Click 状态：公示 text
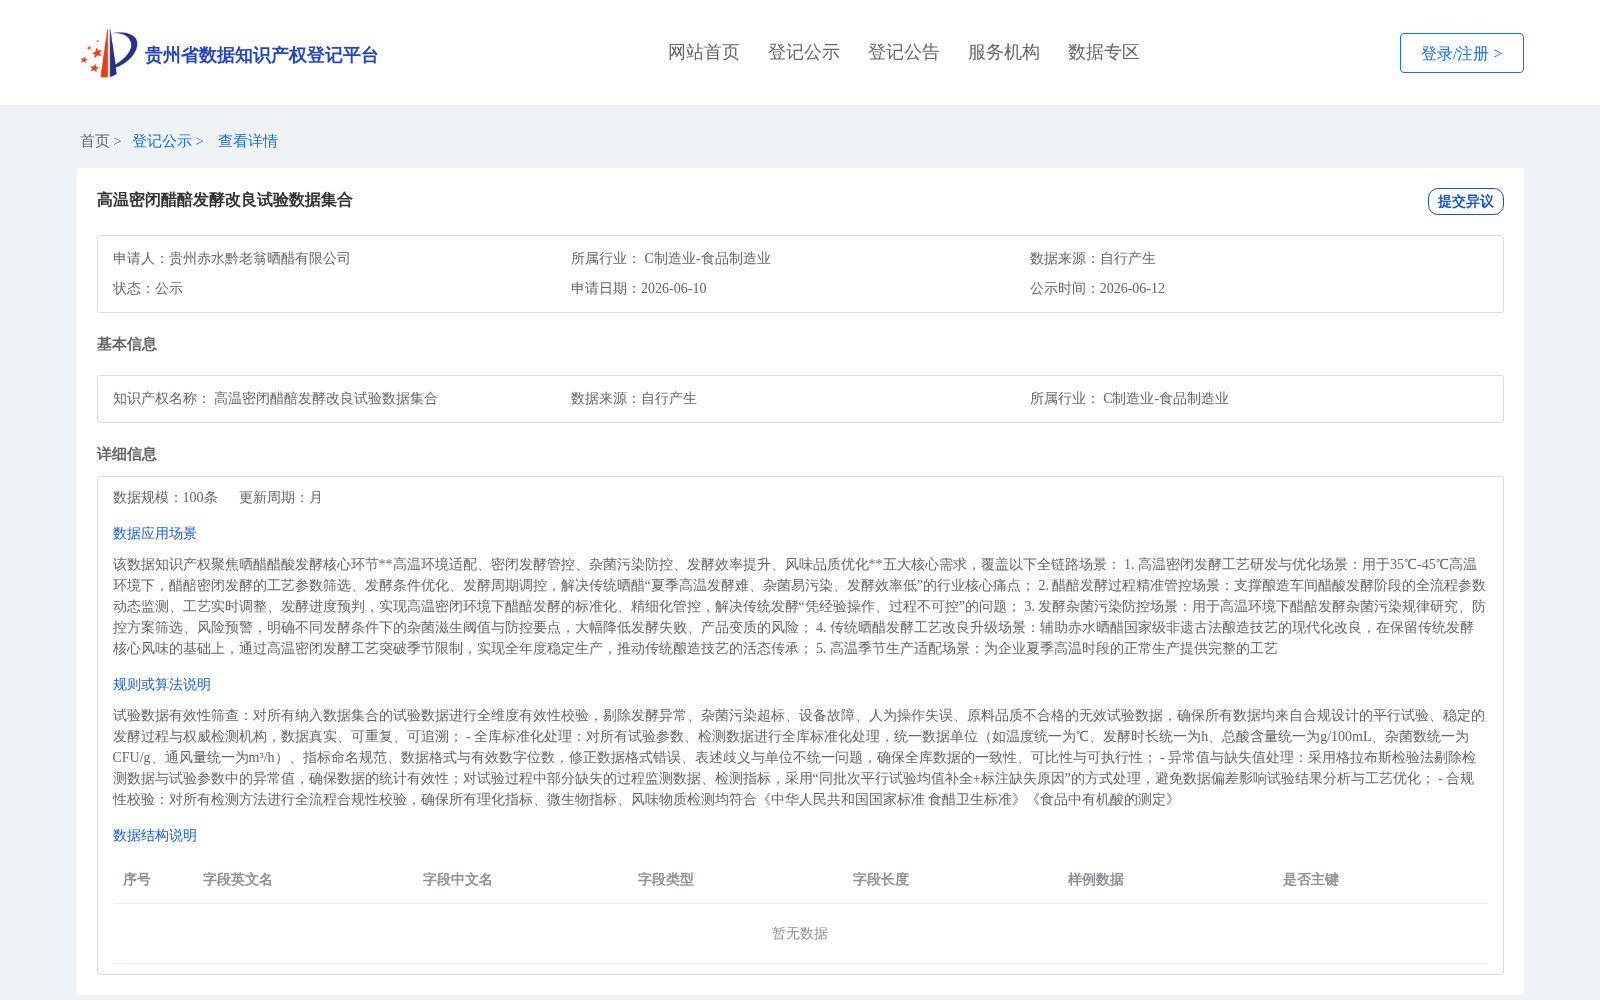1600x1000 pixels. pos(148,288)
